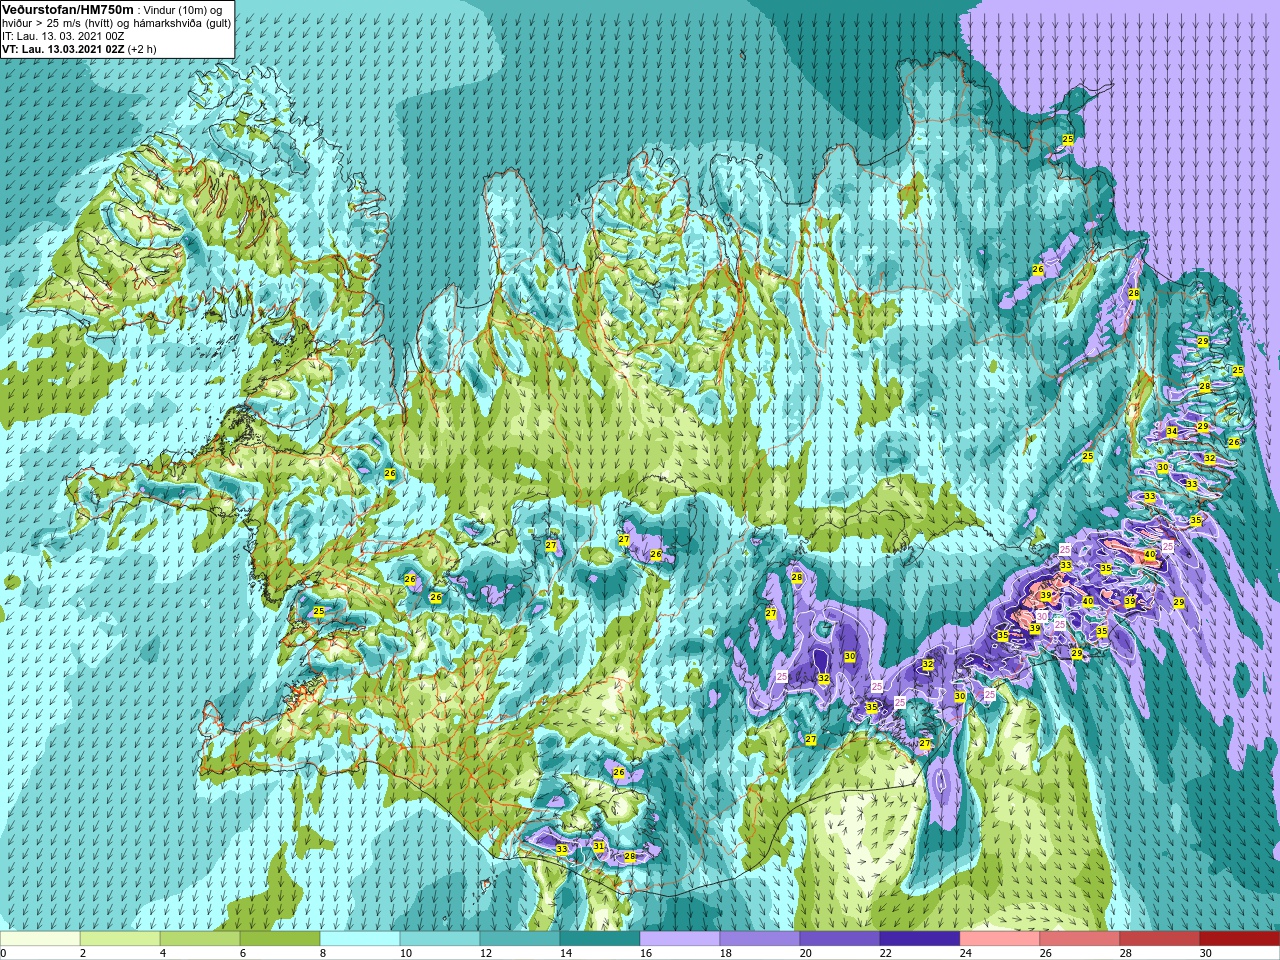Click the yellow gust marker labeled 31
The height and width of the screenshot is (960, 1280).
click(599, 846)
